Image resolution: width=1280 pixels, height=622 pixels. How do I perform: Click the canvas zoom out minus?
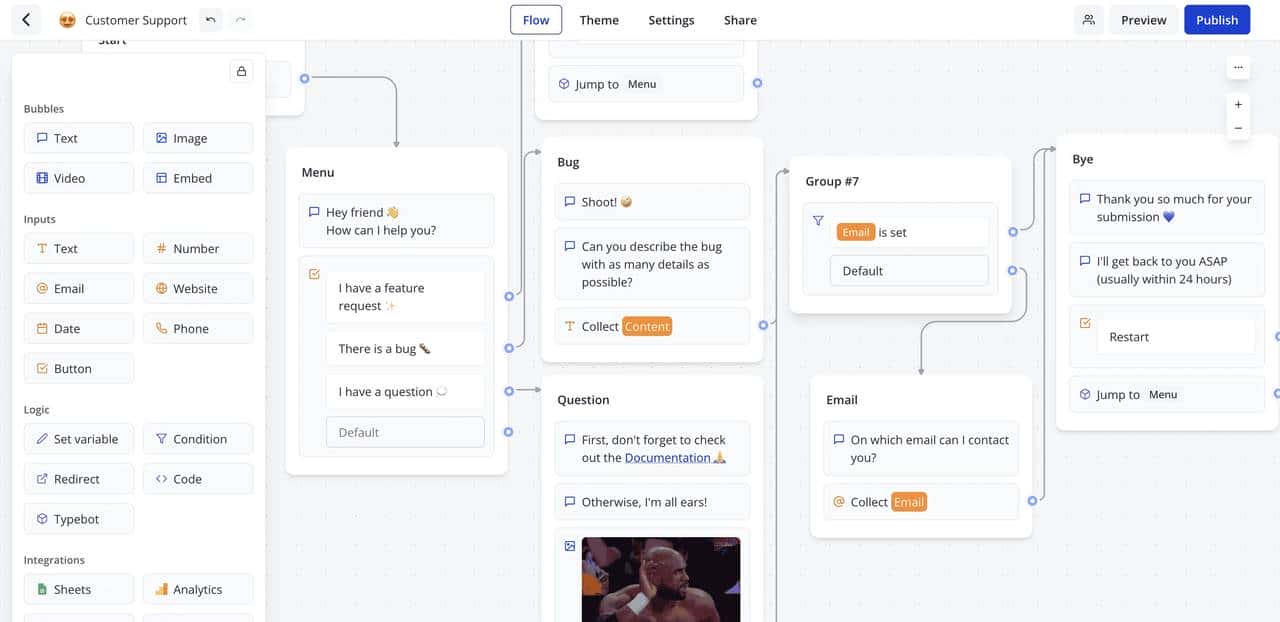(x=1238, y=128)
